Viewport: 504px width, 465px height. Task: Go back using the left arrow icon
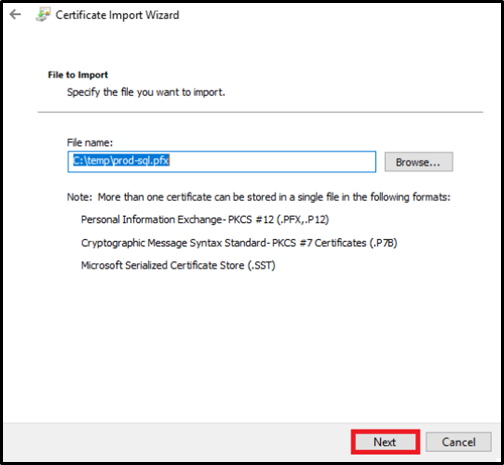click(x=15, y=14)
